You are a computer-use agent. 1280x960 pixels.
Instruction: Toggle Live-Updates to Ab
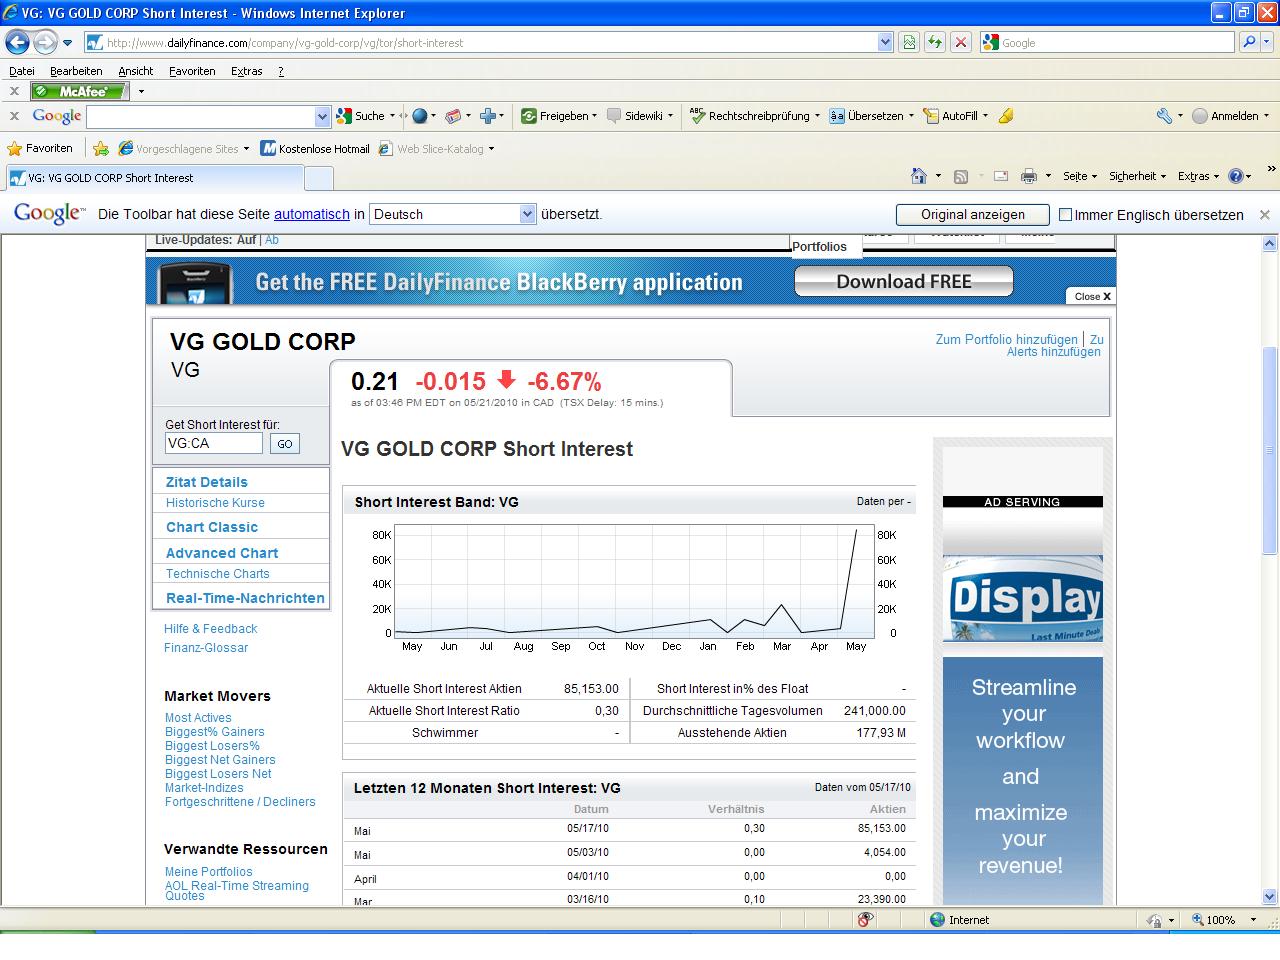(271, 240)
